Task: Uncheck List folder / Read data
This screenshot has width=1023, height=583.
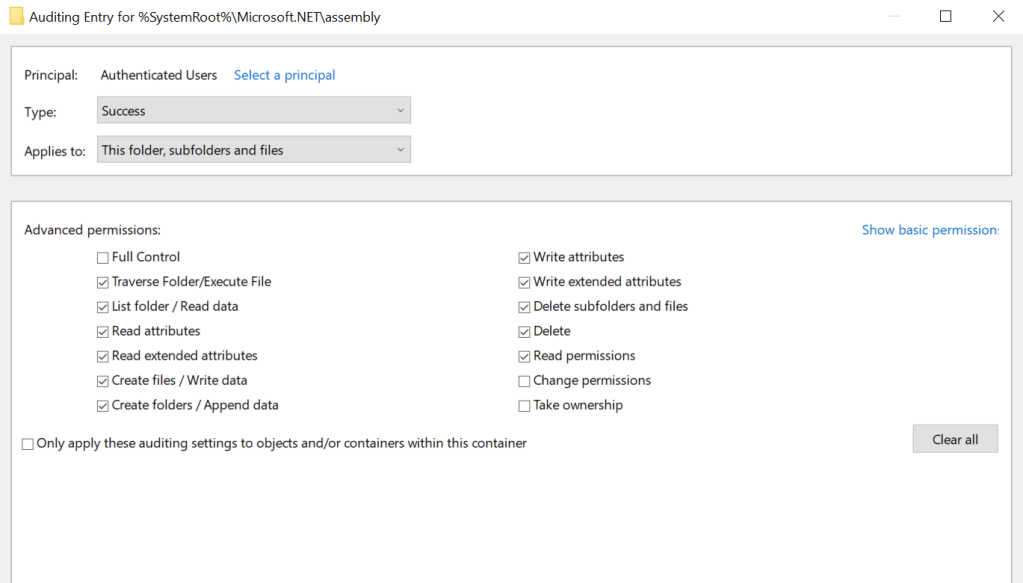Action: point(103,307)
